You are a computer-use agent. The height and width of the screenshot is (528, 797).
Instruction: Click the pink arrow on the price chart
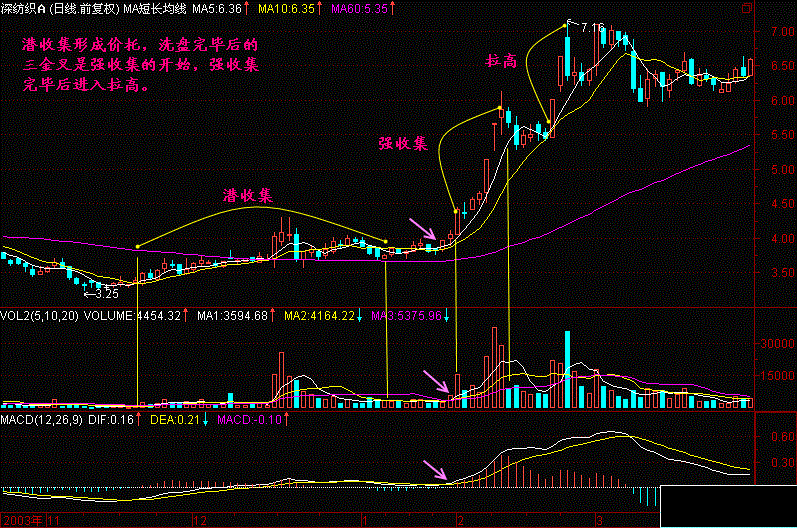(x=420, y=228)
